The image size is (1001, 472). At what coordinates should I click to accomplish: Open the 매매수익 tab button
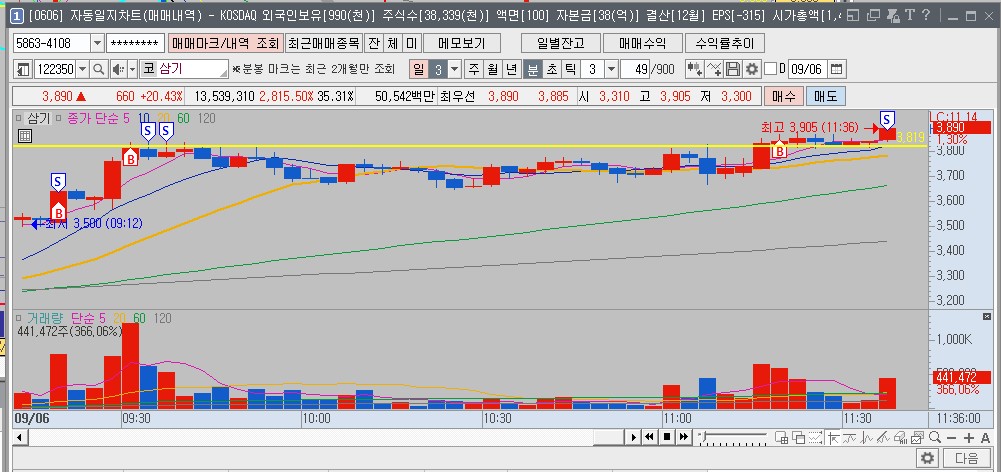tap(642, 43)
